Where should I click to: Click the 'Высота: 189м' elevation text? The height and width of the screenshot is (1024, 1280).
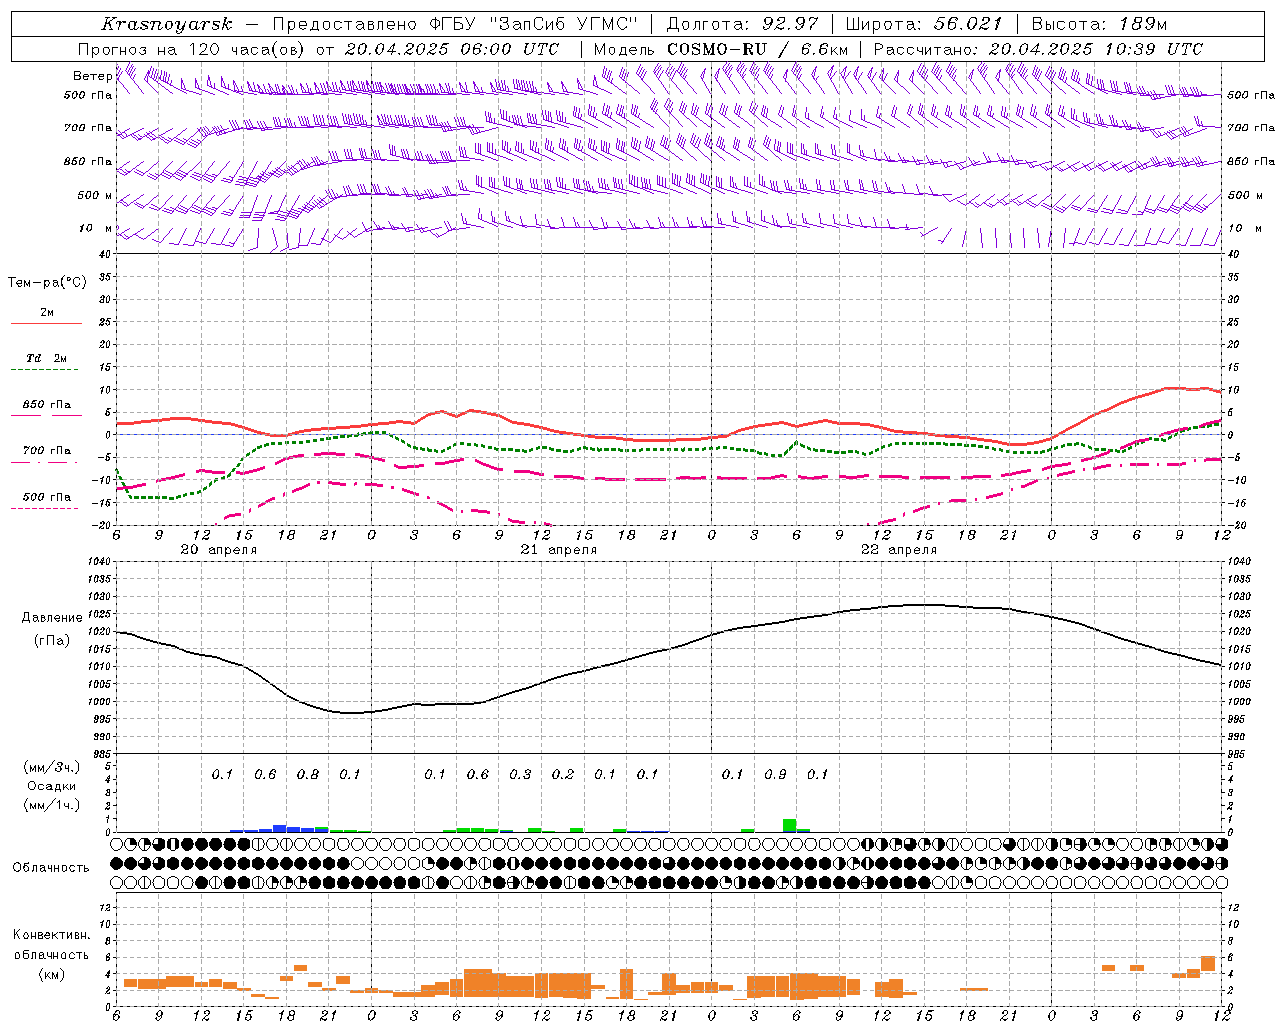point(1099,24)
